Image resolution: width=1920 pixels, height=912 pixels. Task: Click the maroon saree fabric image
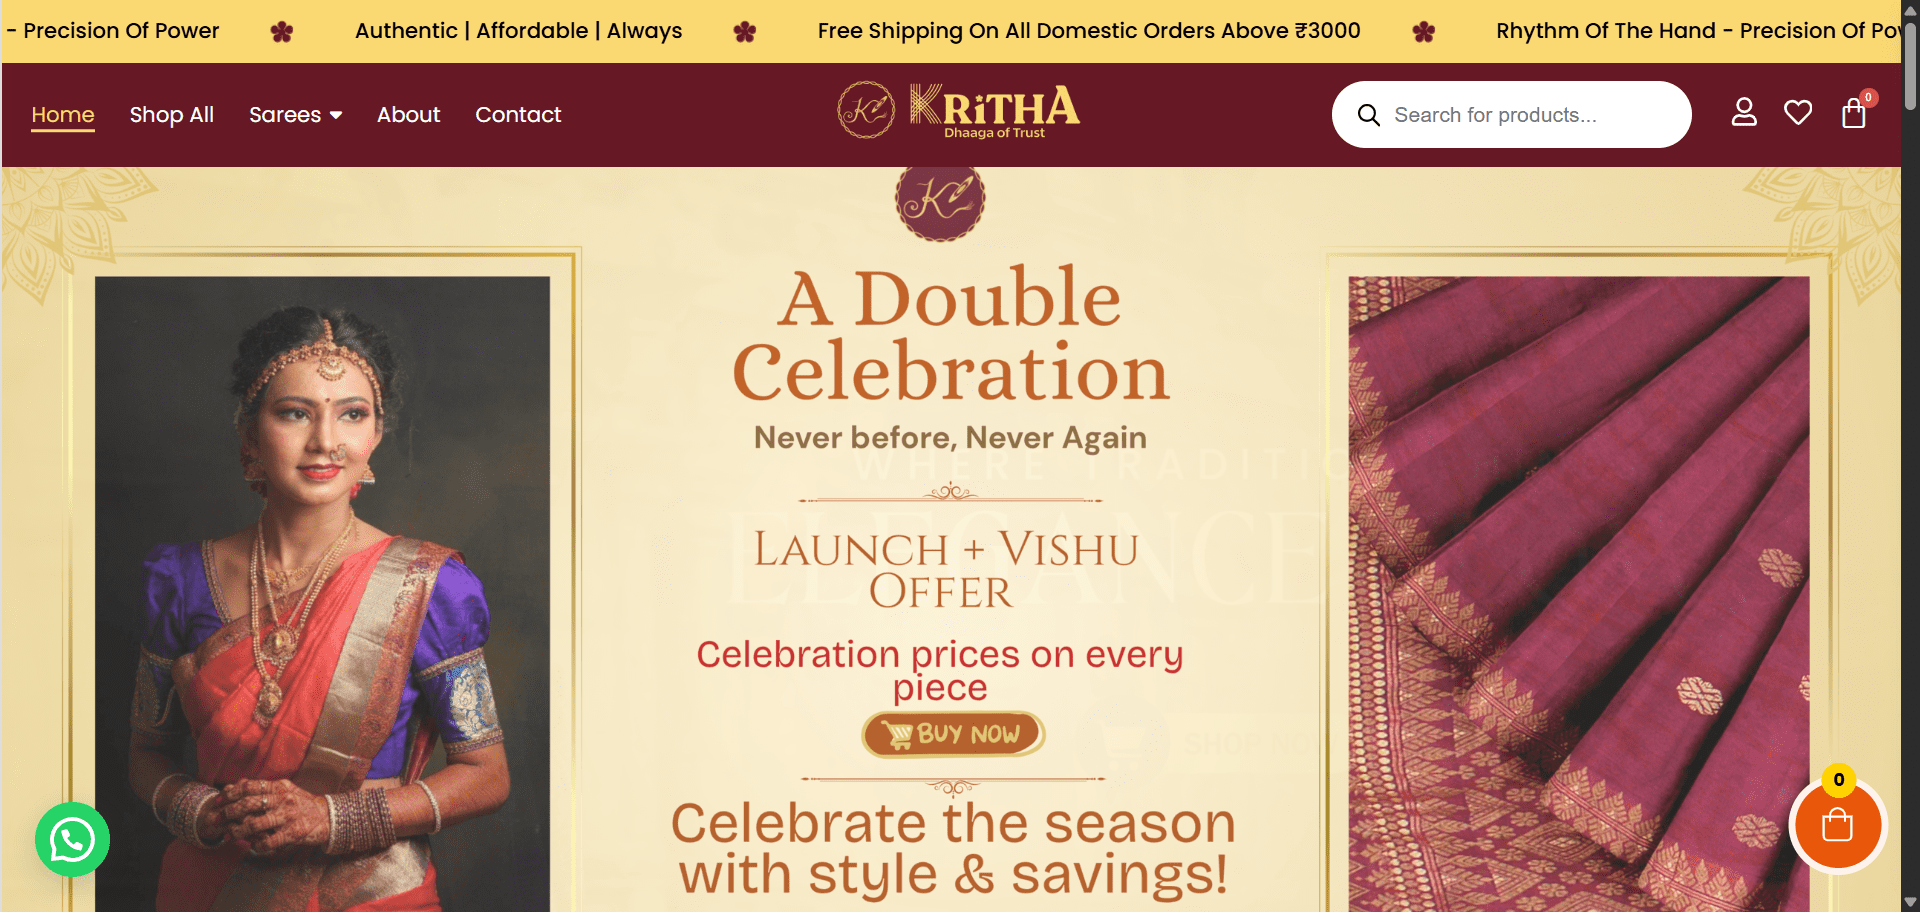[1578, 590]
